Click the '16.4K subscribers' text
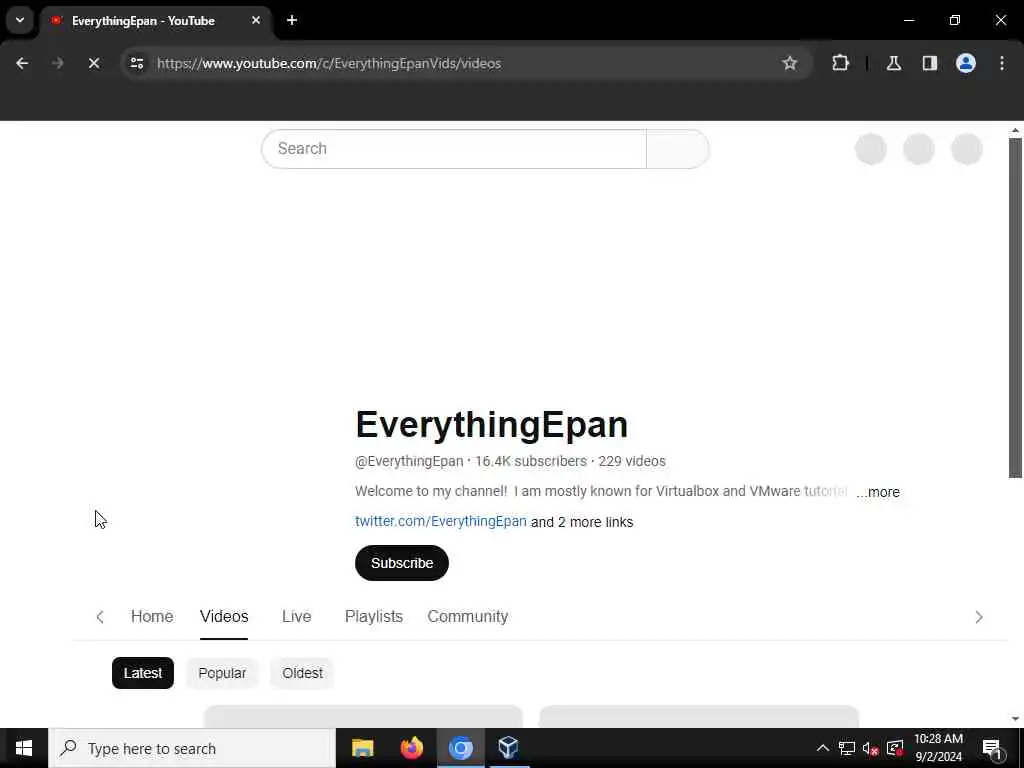The width and height of the screenshot is (1024, 768). pos(531,461)
